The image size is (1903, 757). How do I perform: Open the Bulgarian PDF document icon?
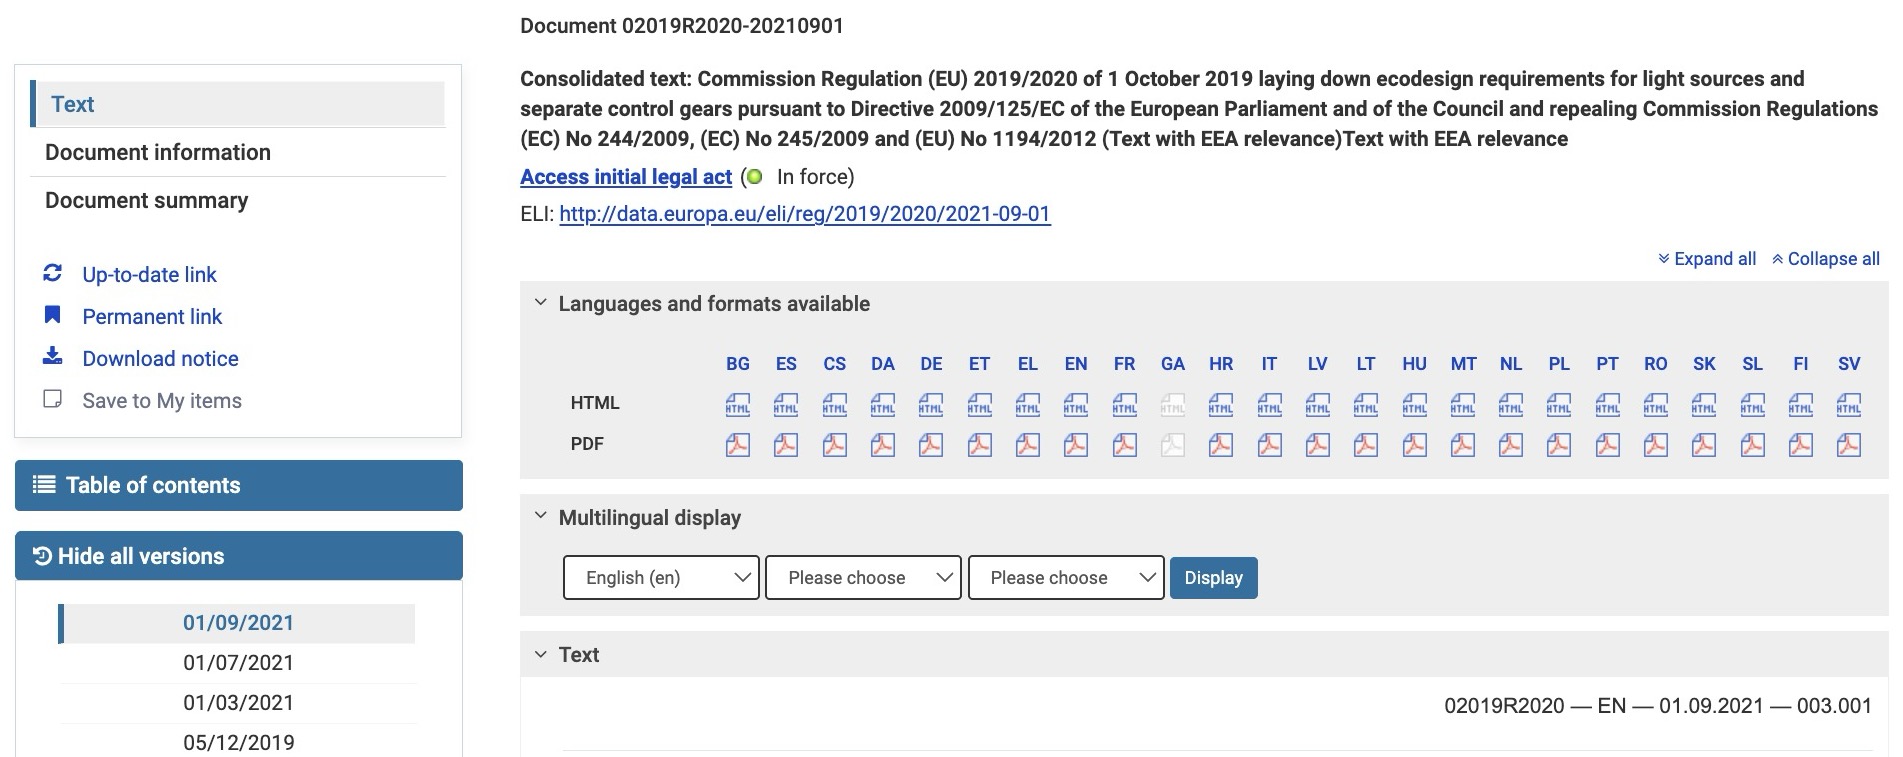click(738, 444)
